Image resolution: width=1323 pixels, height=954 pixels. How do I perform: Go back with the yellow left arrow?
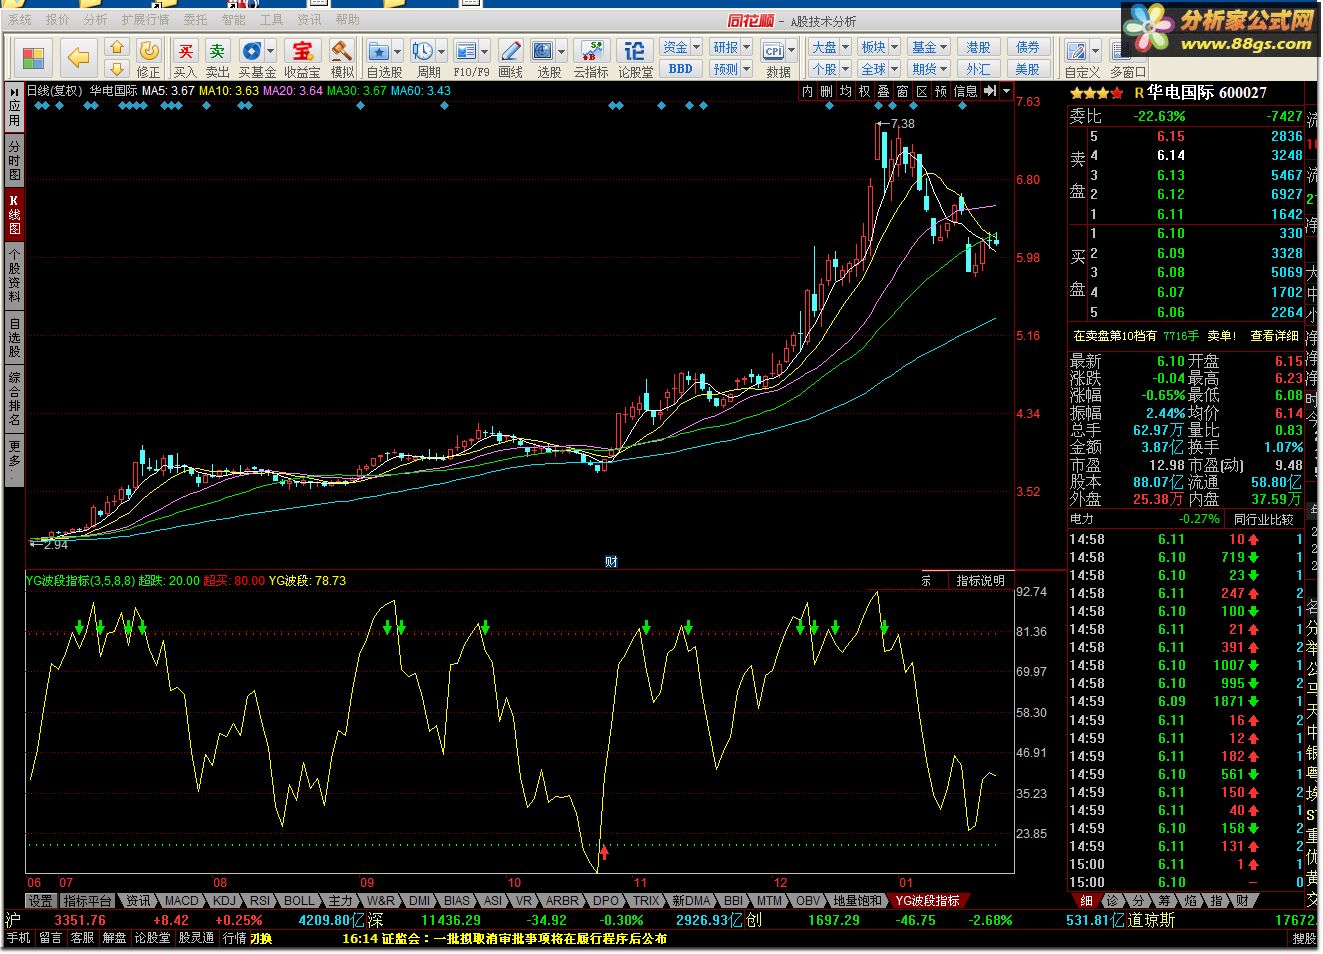(77, 58)
